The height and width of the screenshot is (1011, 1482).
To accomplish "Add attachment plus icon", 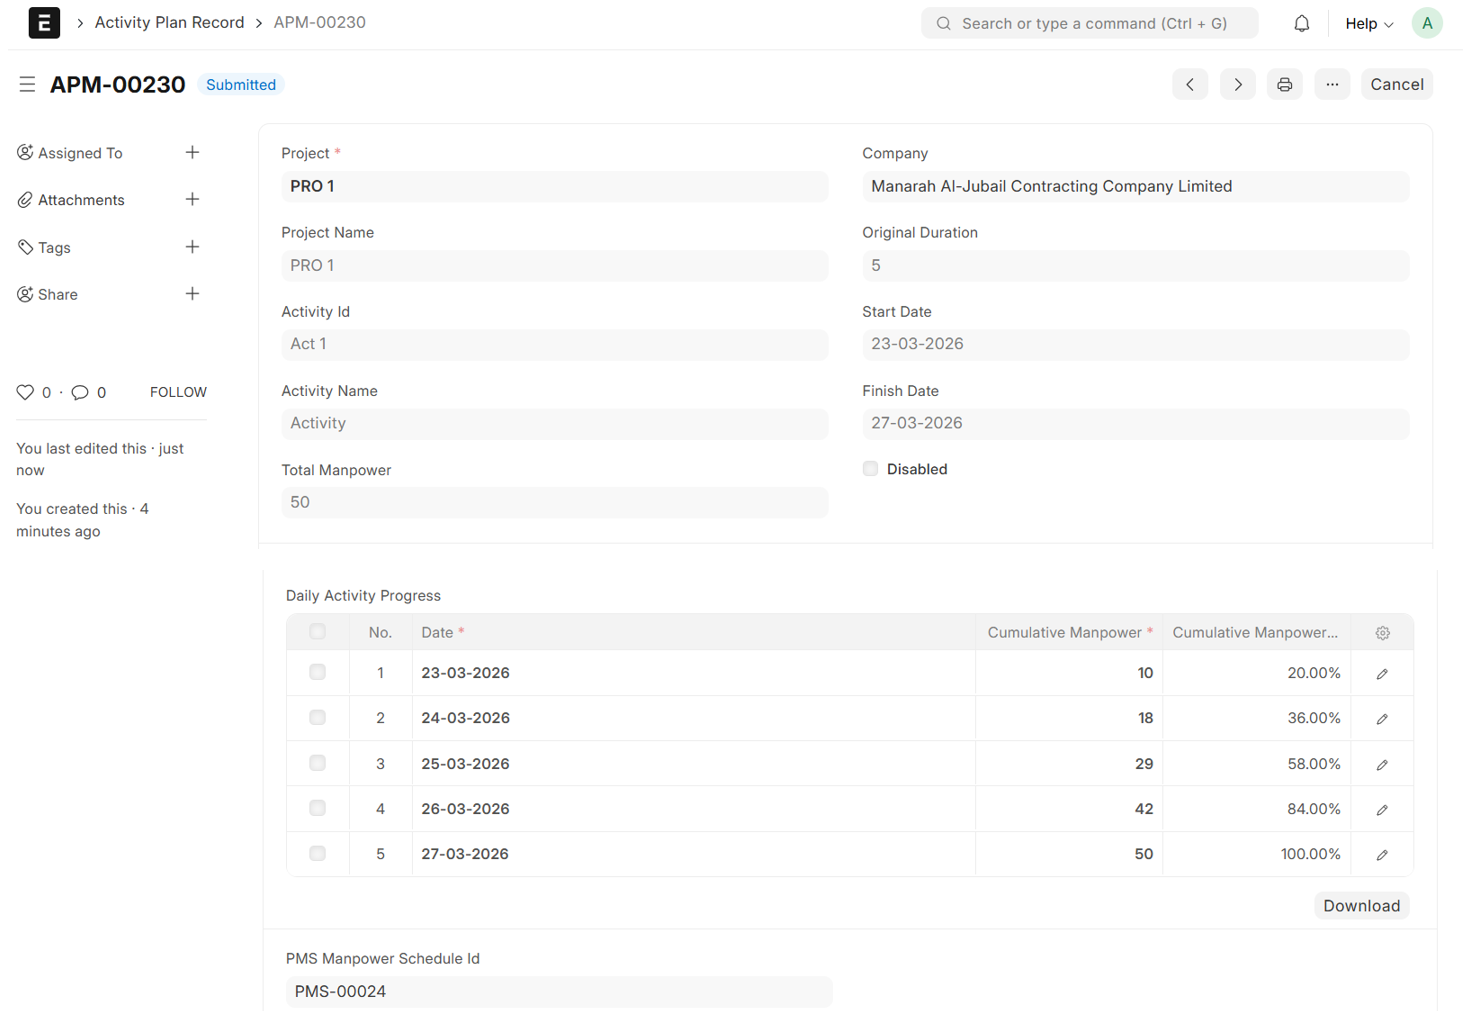I will [192, 200].
